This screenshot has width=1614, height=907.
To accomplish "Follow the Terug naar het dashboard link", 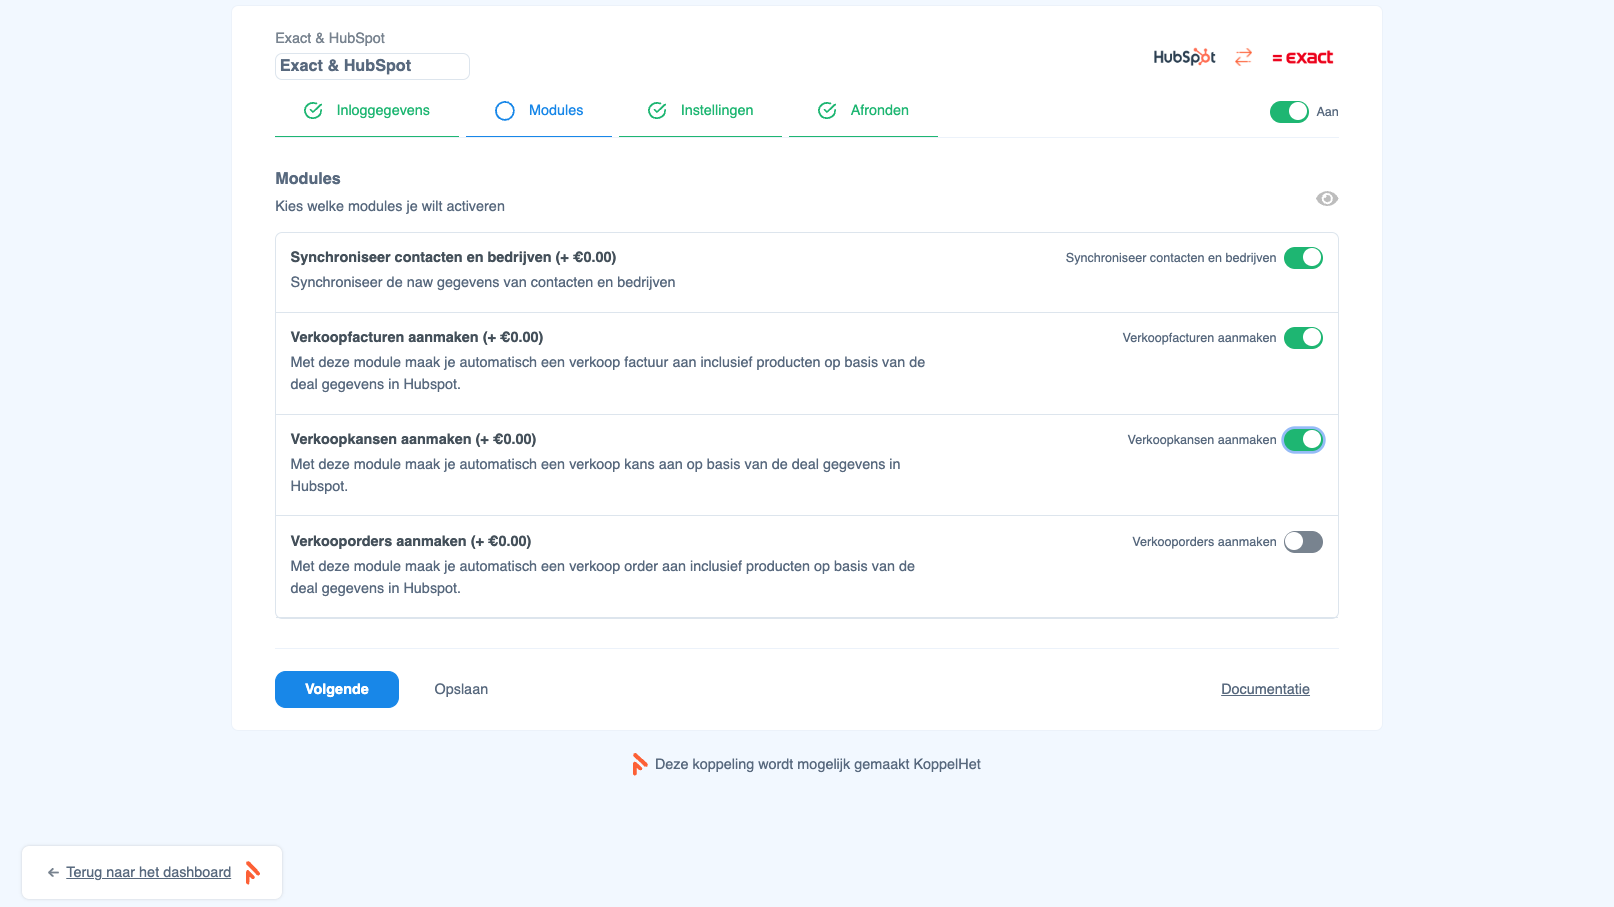I will (147, 872).
